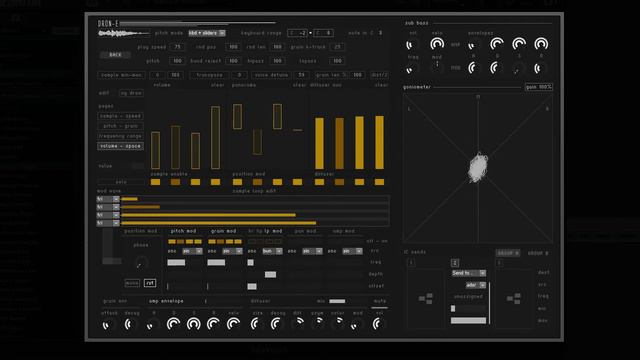
Task: Enable the mono toggle under phase
Action: (x=132, y=283)
